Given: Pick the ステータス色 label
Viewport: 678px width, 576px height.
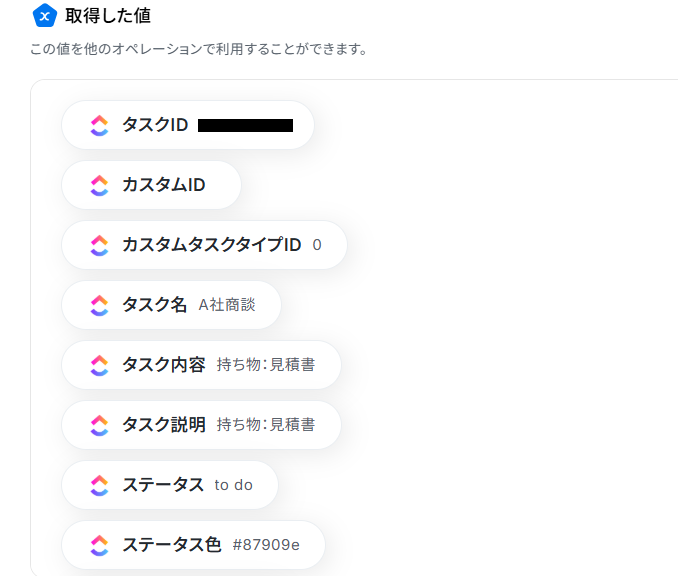Looking at the screenshot, I should [x=171, y=545].
